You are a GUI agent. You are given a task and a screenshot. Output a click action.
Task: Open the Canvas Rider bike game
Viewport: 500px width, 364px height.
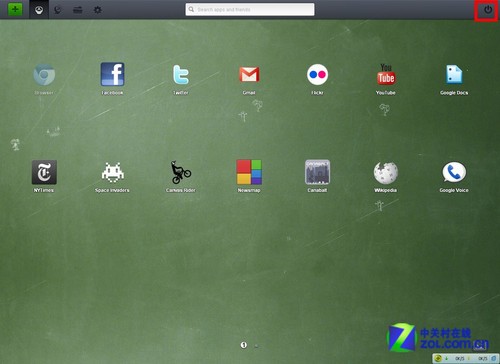click(181, 172)
